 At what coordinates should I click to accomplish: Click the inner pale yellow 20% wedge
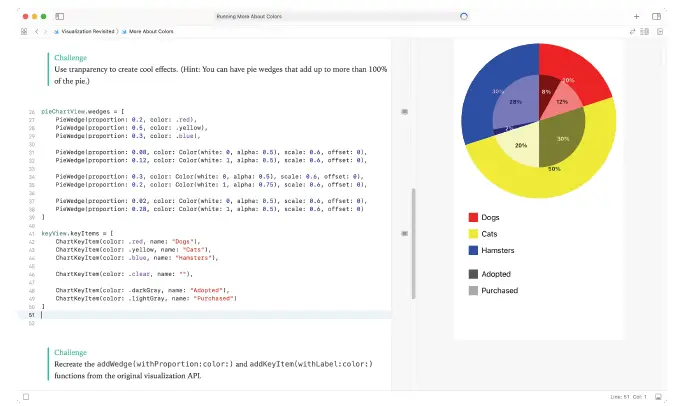[519, 146]
